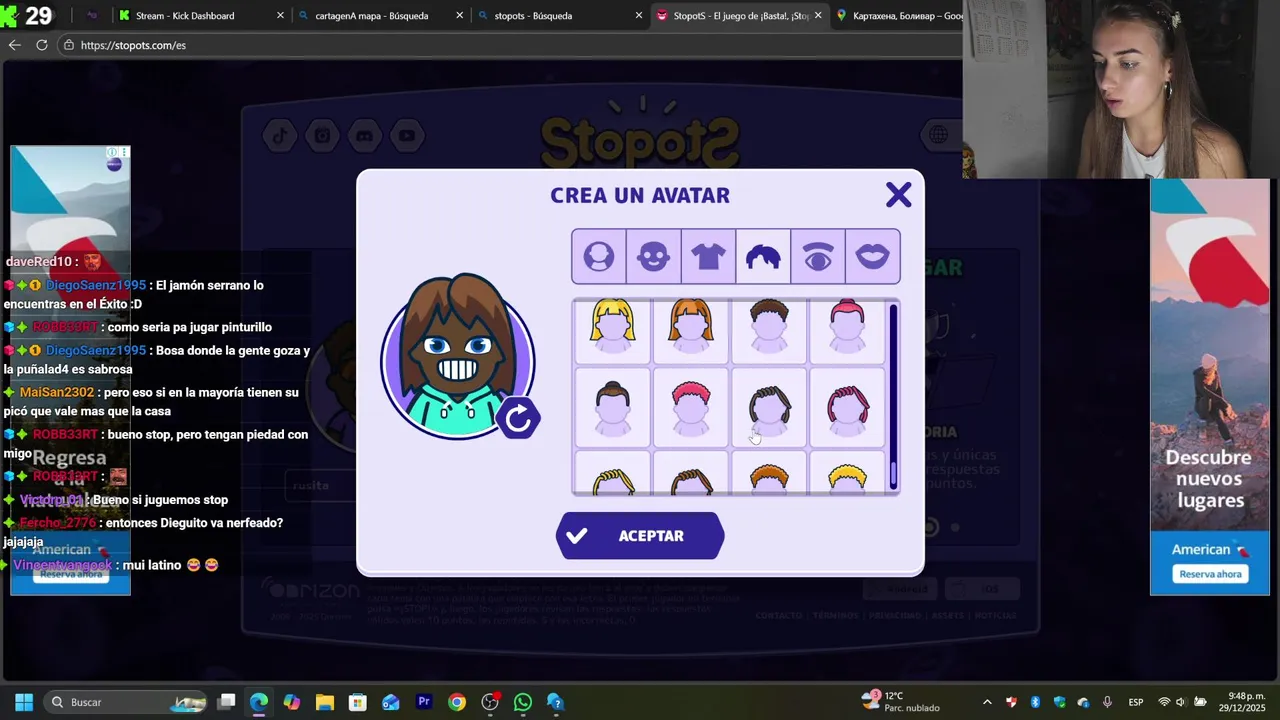
Task: Select the short pink curly hairstyle
Action: (x=691, y=408)
